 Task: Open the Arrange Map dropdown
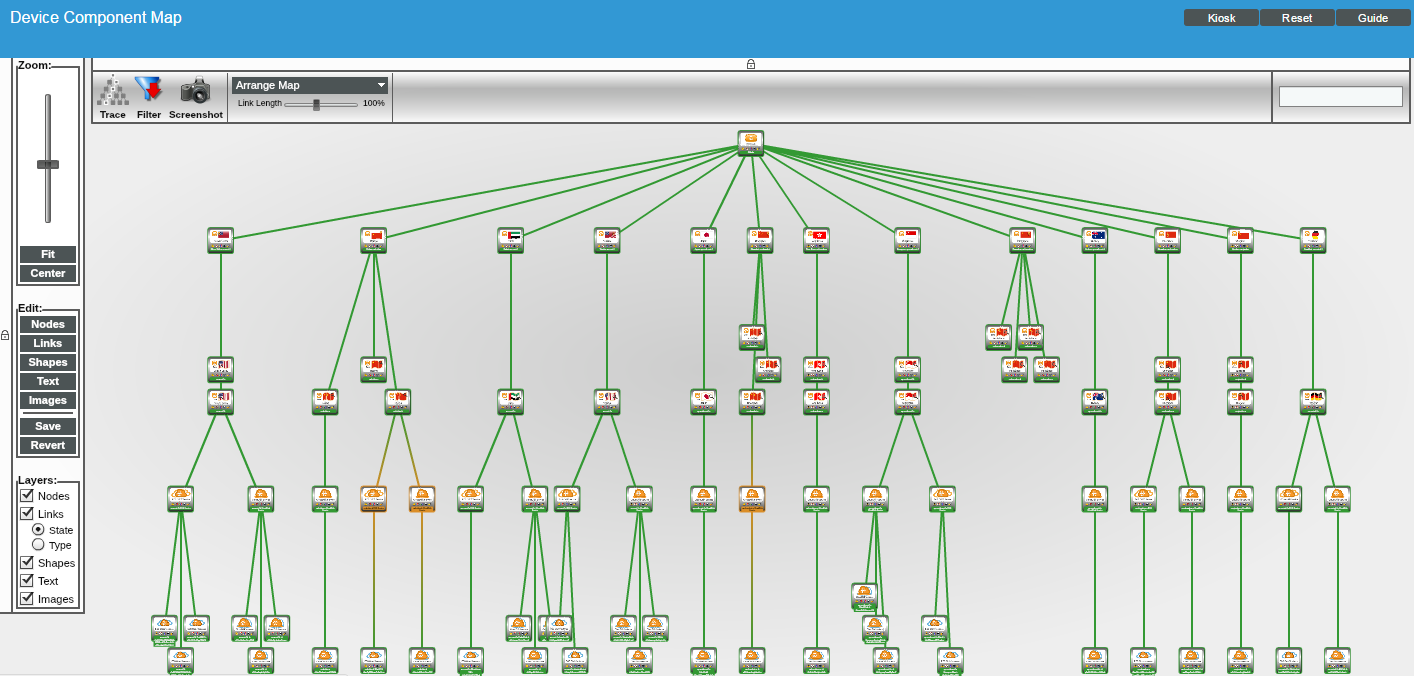[x=310, y=86]
